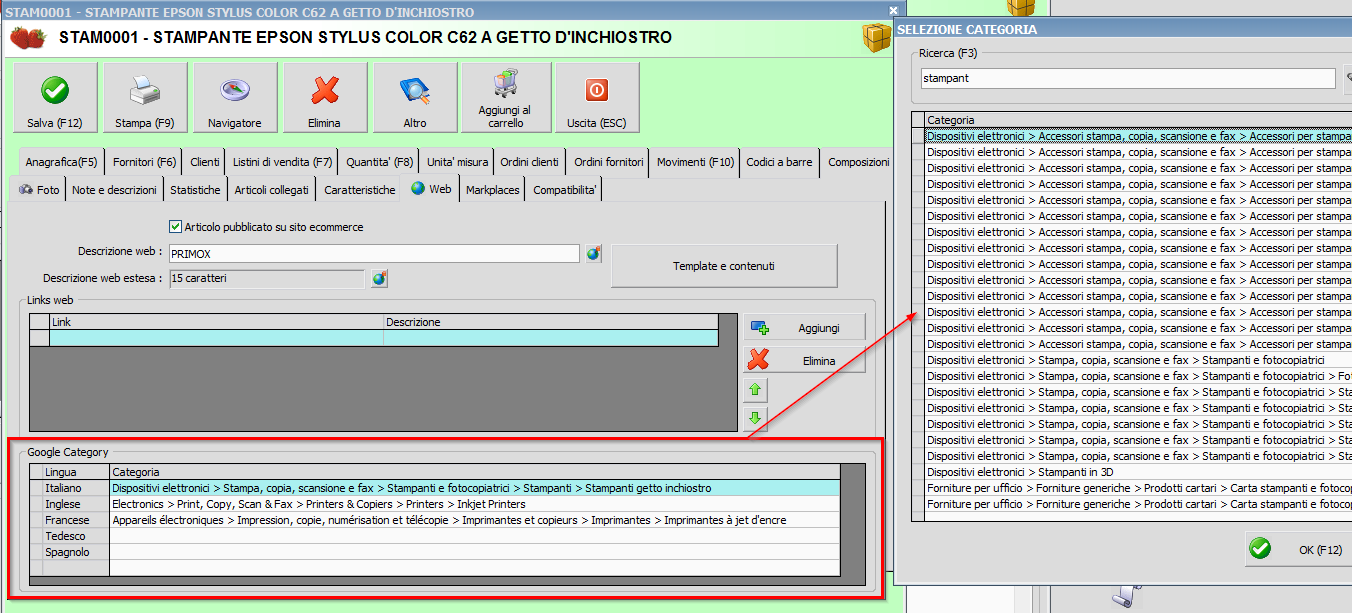Select the row ending with Stampanti e fotocopiatrici
Image resolution: width=1352 pixels, height=613 pixels.
[1138, 360]
